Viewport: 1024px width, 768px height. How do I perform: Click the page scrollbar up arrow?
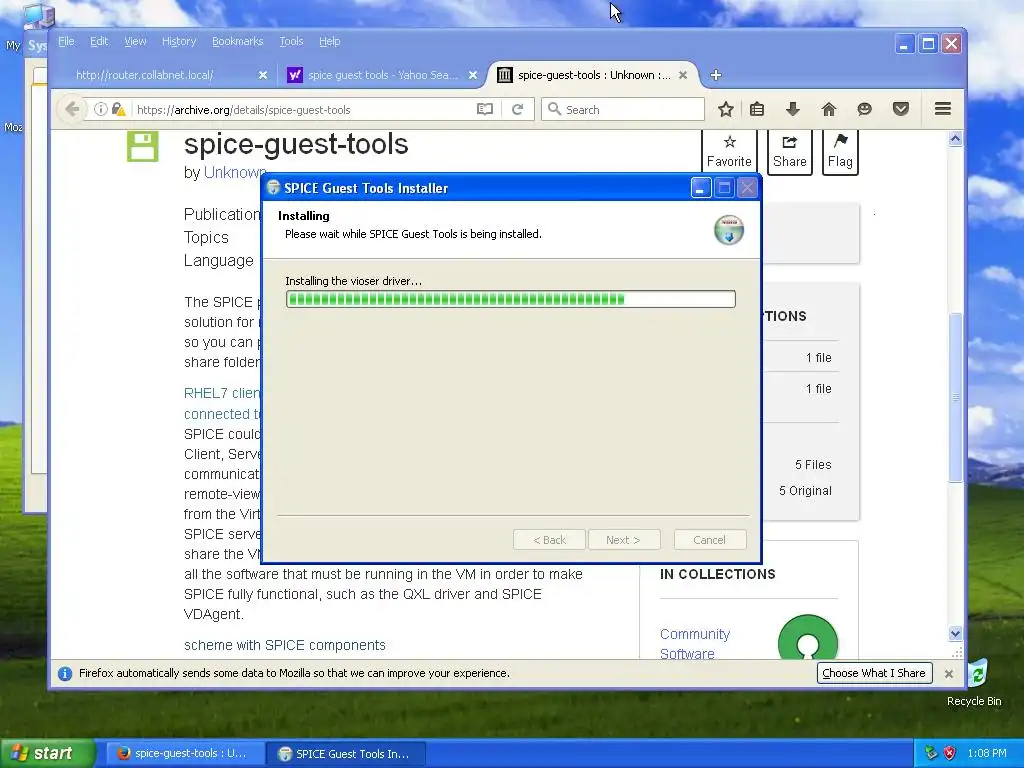point(955,138)
